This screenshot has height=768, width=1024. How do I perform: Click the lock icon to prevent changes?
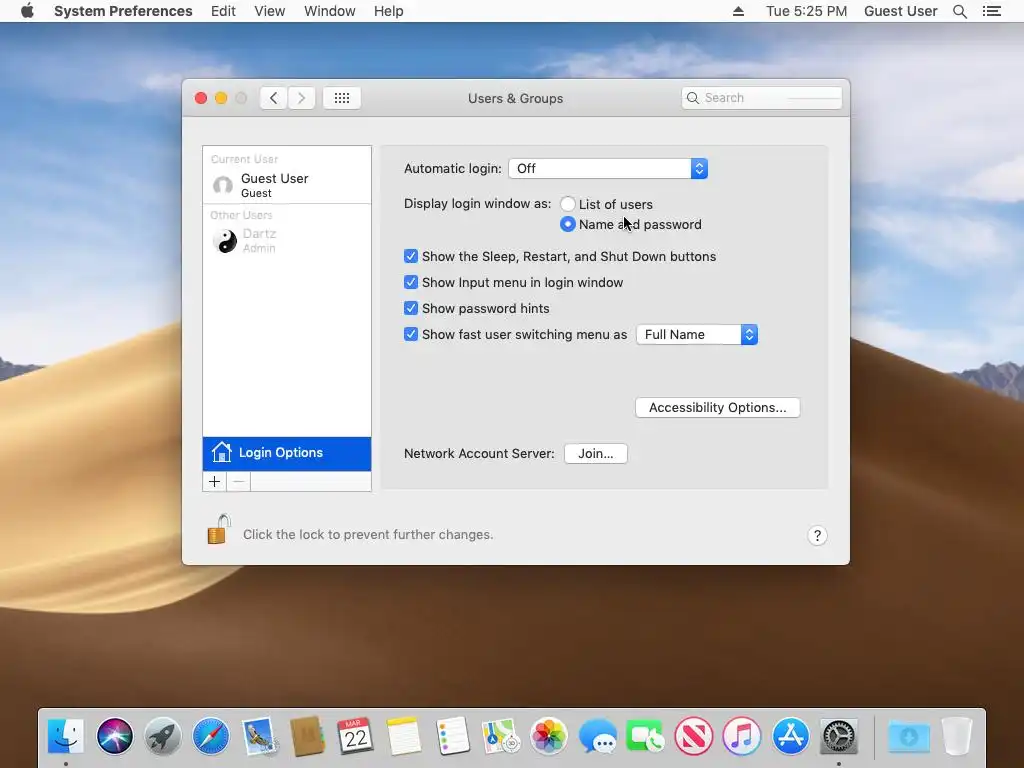coord(219,530)
